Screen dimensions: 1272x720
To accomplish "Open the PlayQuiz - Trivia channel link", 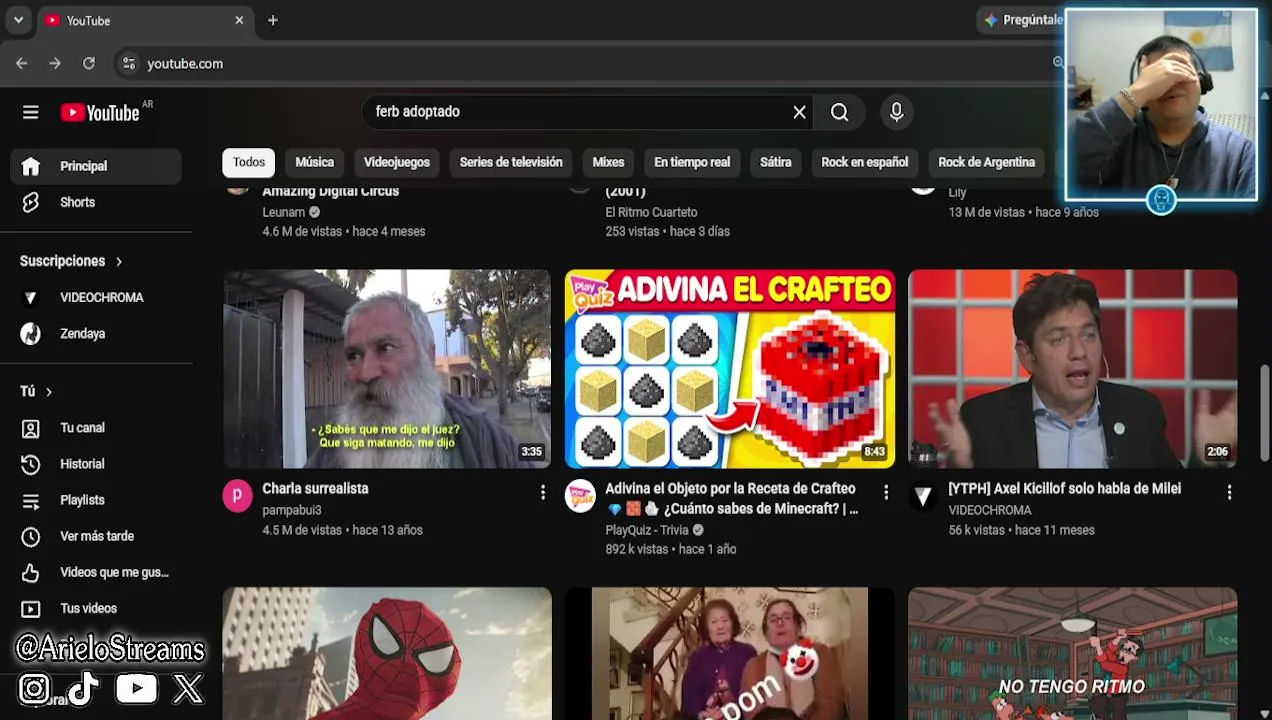I will coord(647,530).
